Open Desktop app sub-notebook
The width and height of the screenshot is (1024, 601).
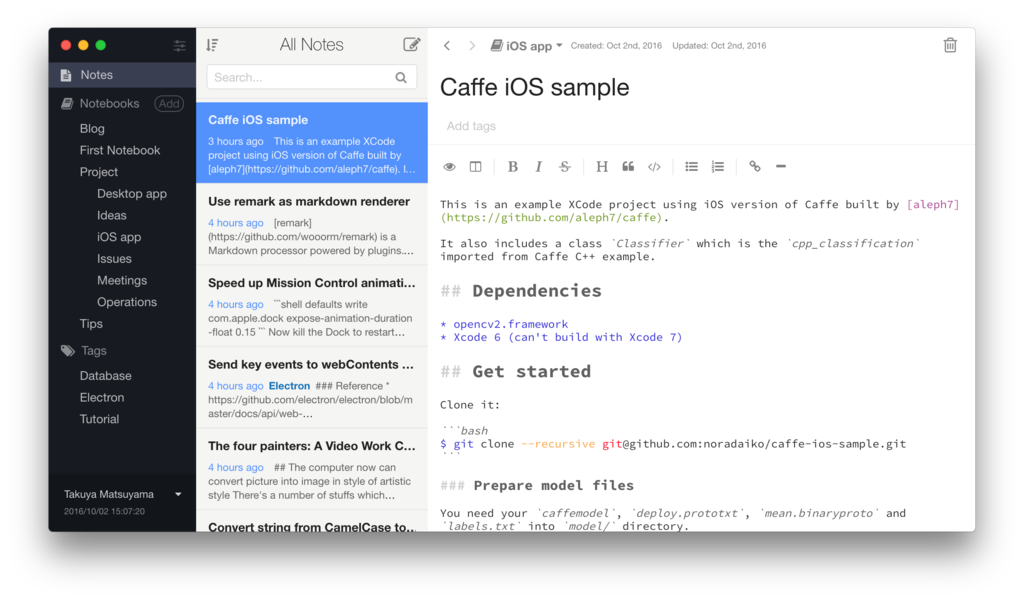(132, 193)
